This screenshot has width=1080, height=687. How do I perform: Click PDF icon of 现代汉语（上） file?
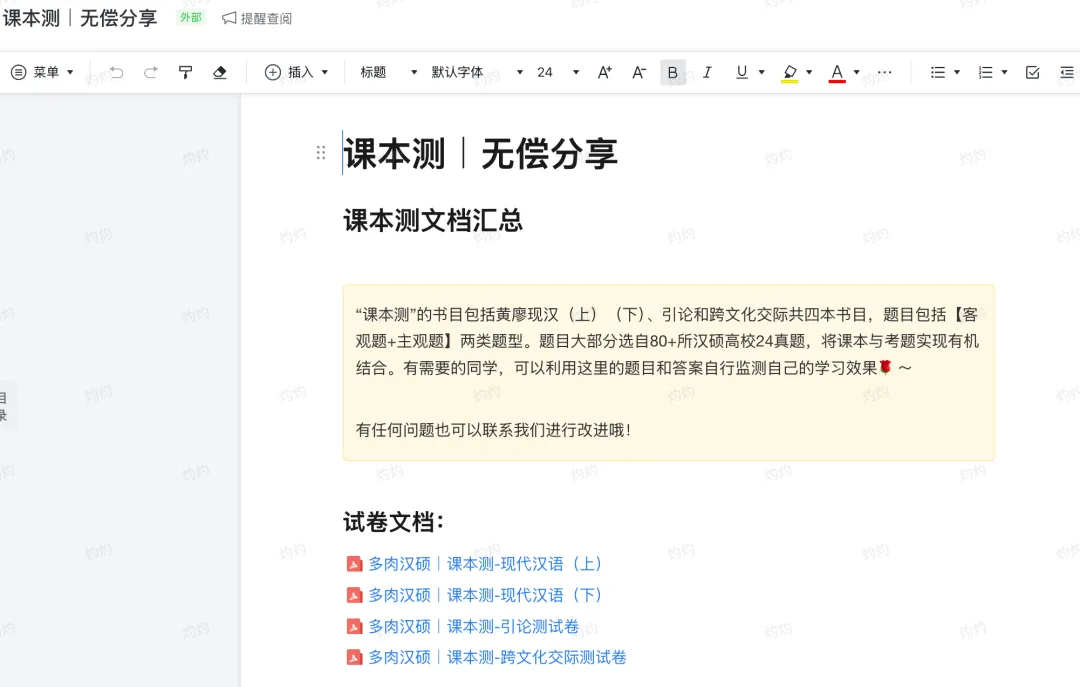(354, 564)
